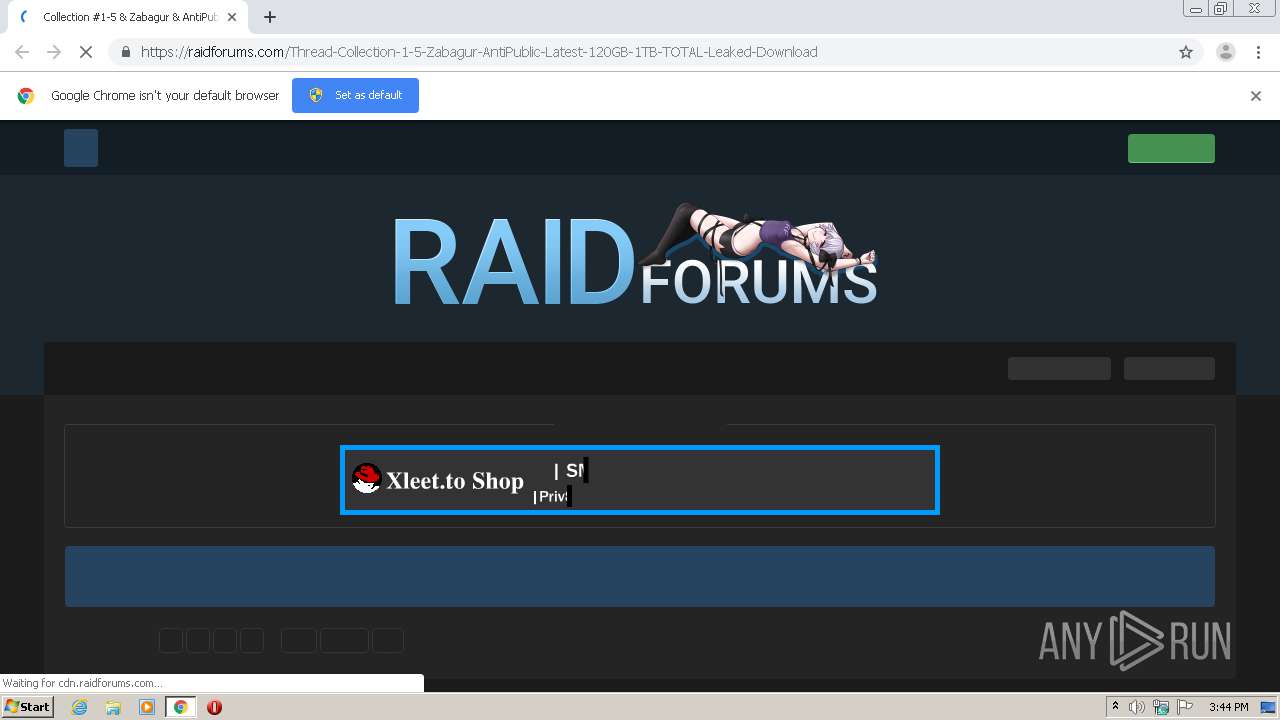
Task: Open Chrome three-dot menu
Action: coord(1258,52)
